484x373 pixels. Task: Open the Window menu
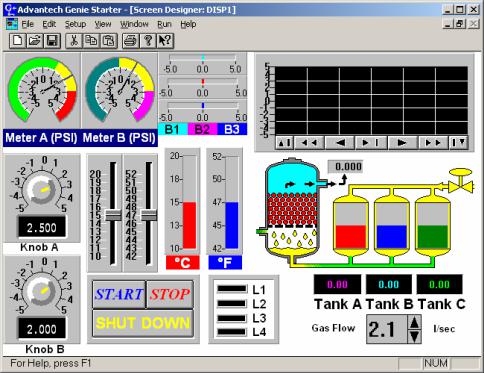[134, 24]
